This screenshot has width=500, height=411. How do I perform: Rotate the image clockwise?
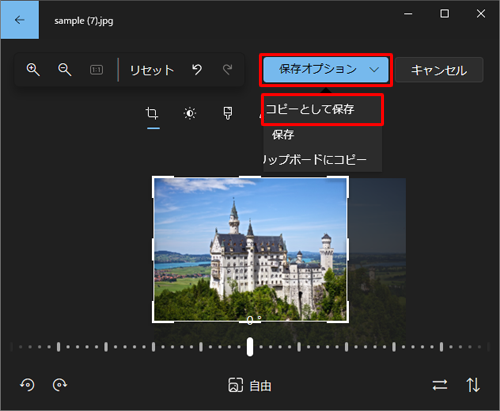pos(60,385)
